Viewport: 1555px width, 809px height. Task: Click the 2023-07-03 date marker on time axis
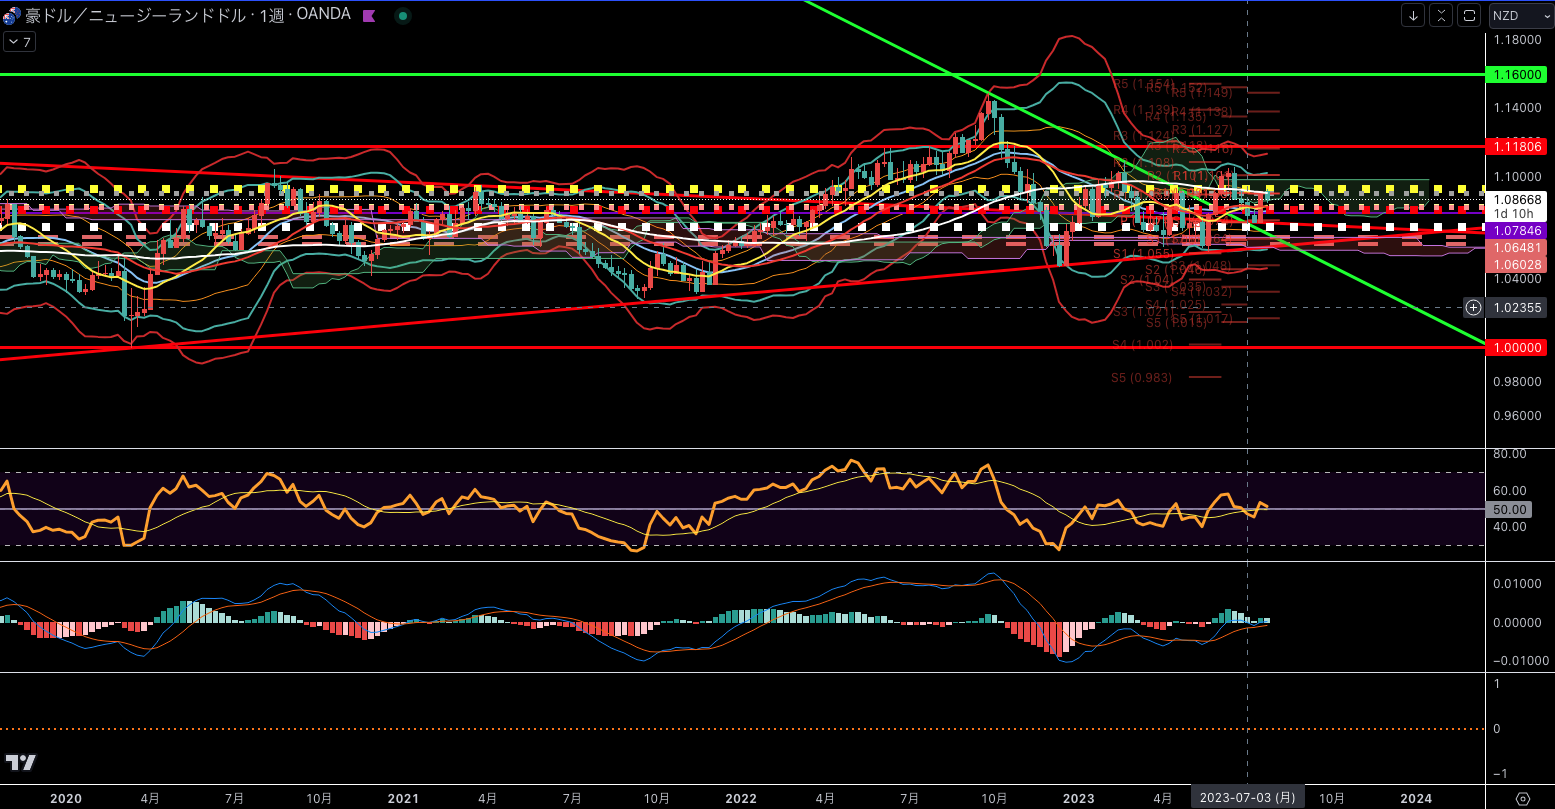1247,799
